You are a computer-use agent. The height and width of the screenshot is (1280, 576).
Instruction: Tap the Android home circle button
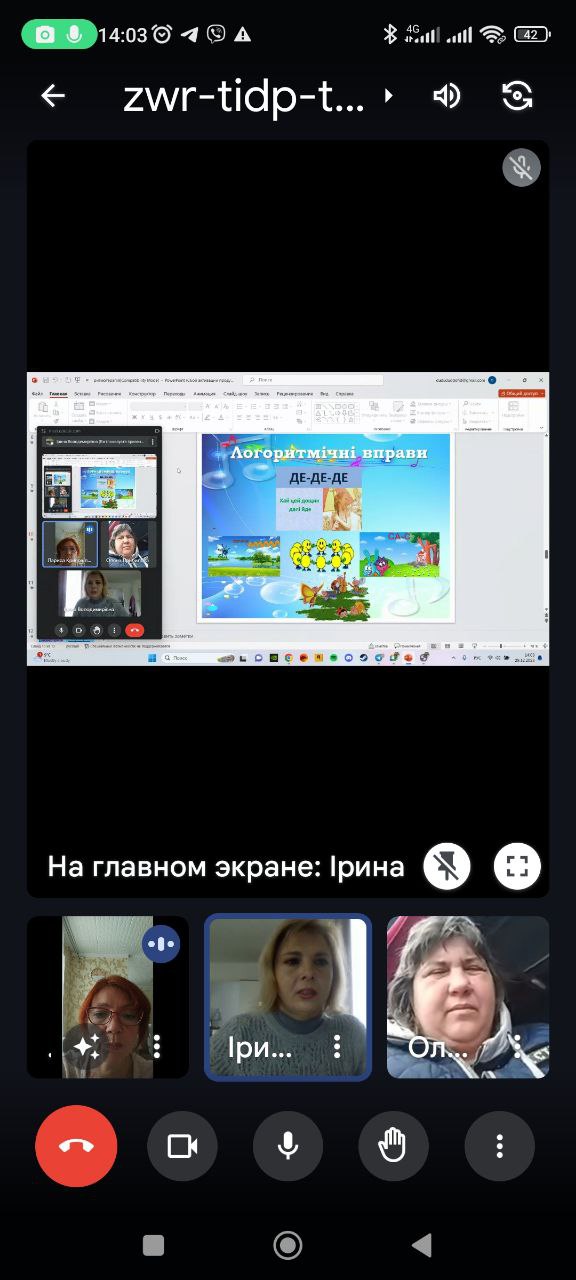288,1245
